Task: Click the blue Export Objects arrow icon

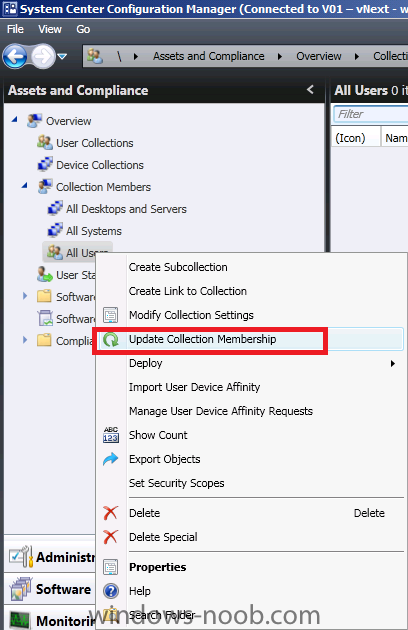Action: coord(111,459)
